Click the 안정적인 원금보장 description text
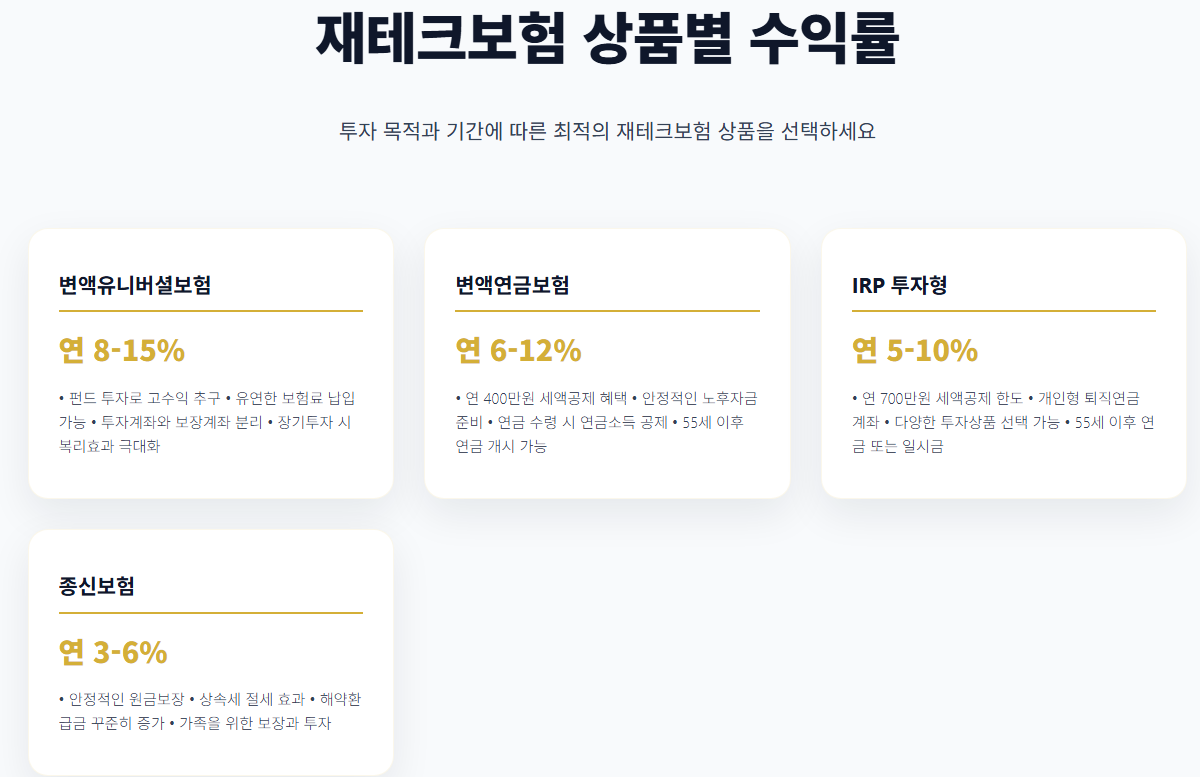 coord(127,699)
